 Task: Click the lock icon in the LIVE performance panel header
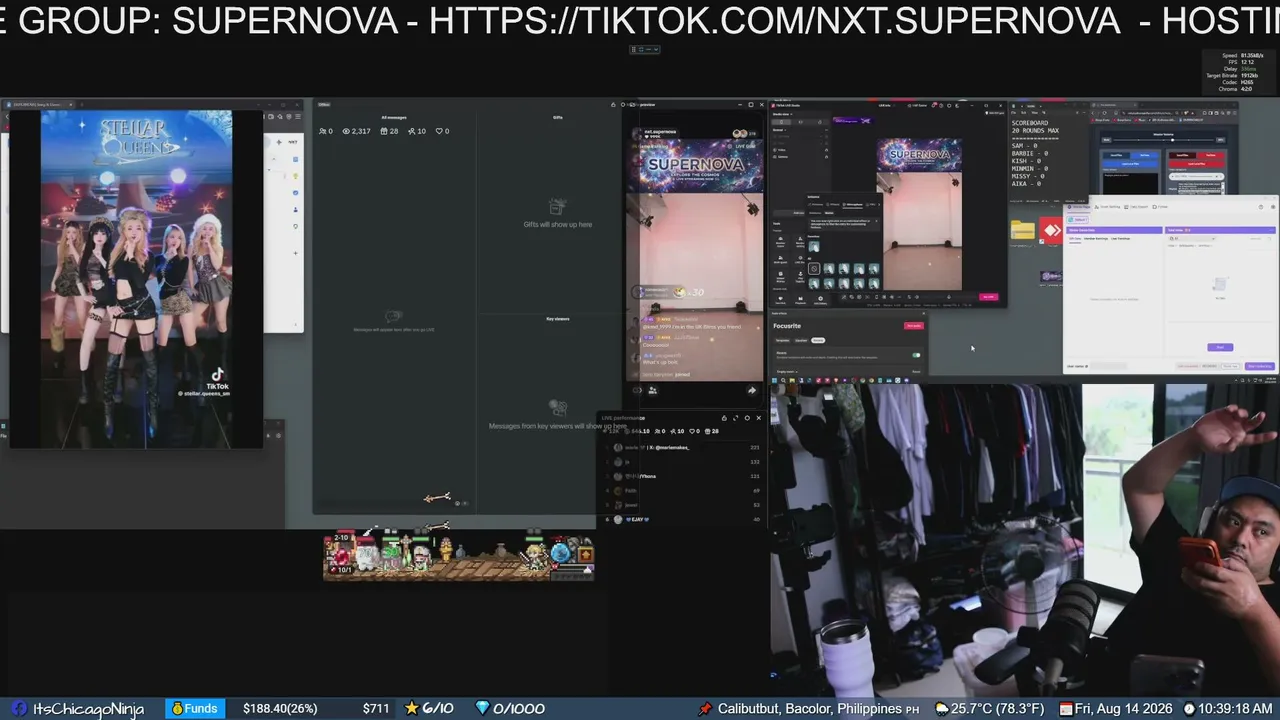[725, 418]
